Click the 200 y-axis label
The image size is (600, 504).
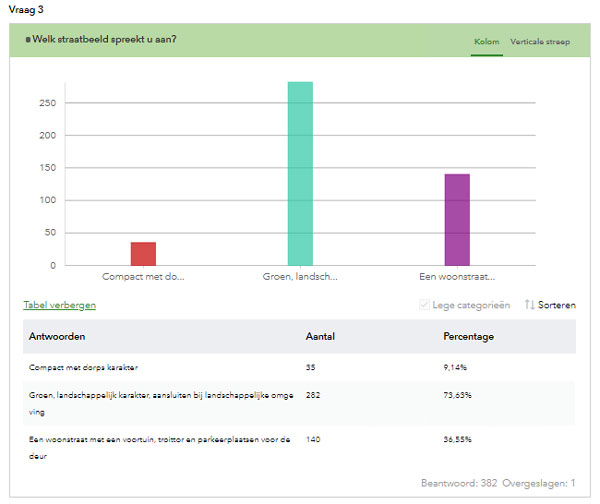tap(47, 135)
